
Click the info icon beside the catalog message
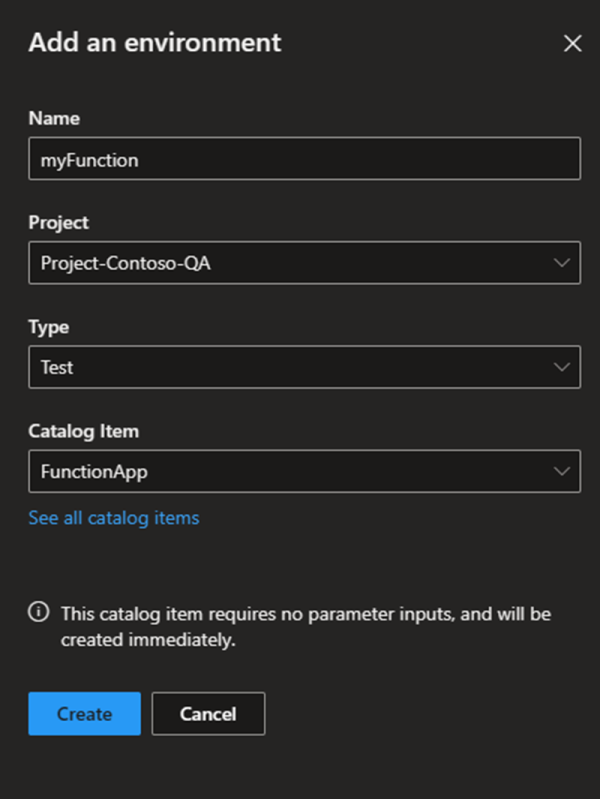(x=38, y=612)
